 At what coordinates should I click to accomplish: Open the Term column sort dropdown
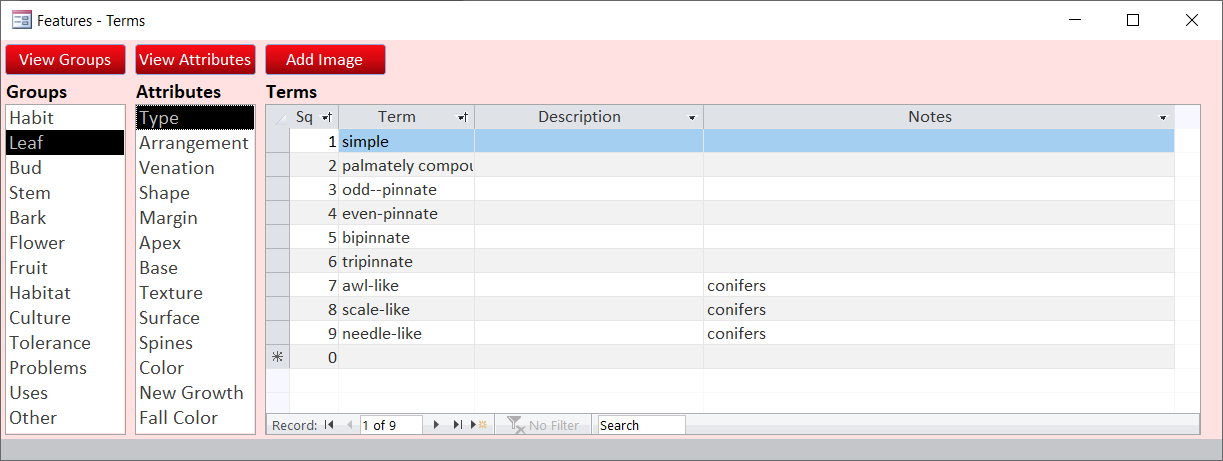(x=463, y=118)
